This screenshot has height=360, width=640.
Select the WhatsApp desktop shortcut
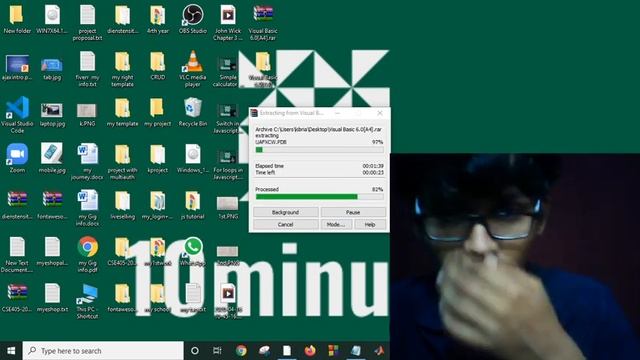193,250
